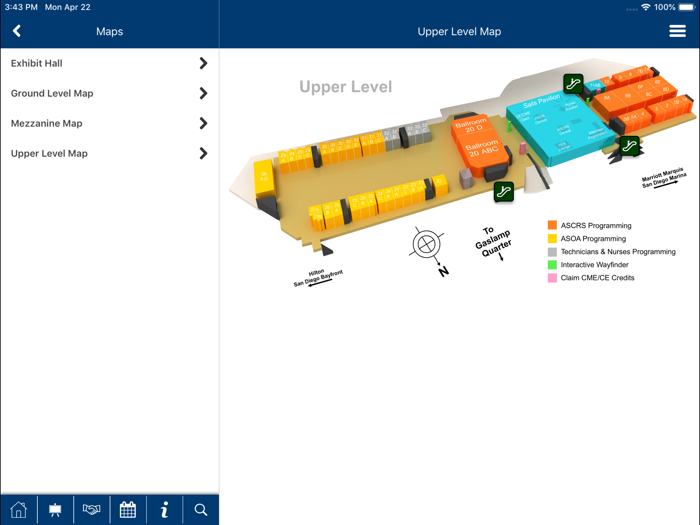This screenshot has width=700, height=525.
Task: Expand the Ground Level Map chevron
Action: pyautogui.click(x=203, y=93)
